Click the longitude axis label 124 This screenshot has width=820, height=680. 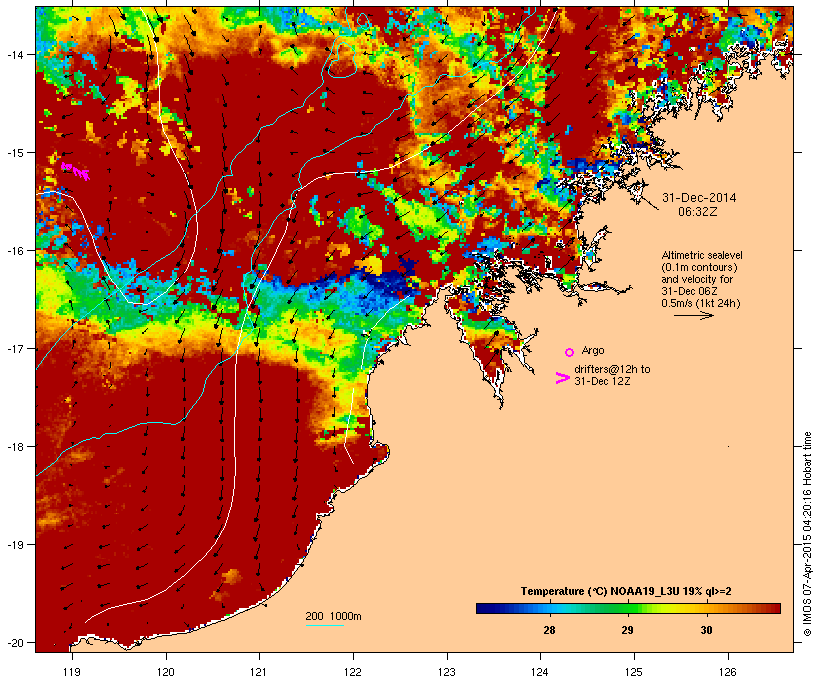[540, 672]
